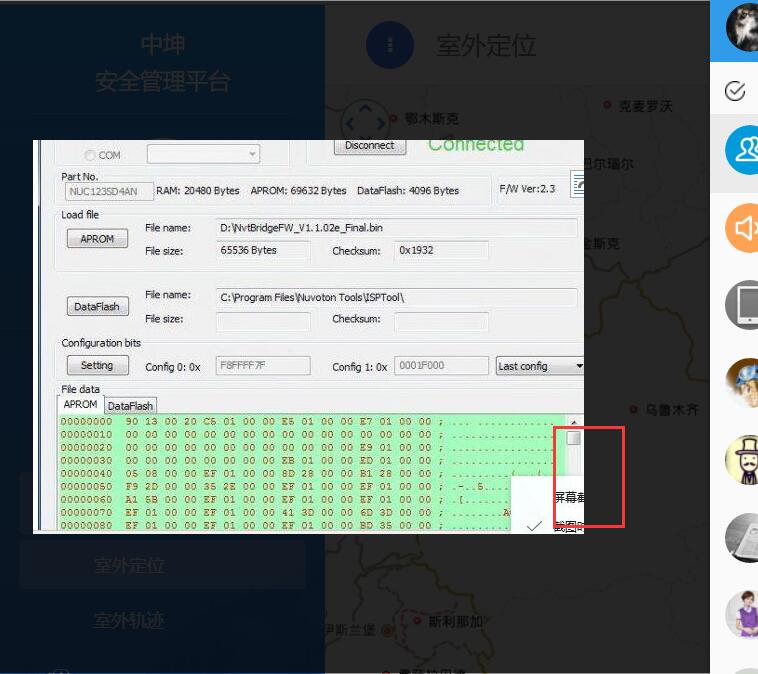Click the 克麦罗沃 map marker
Image resolution: width=758 pixels, height=674 pixels.
[607, 104]
